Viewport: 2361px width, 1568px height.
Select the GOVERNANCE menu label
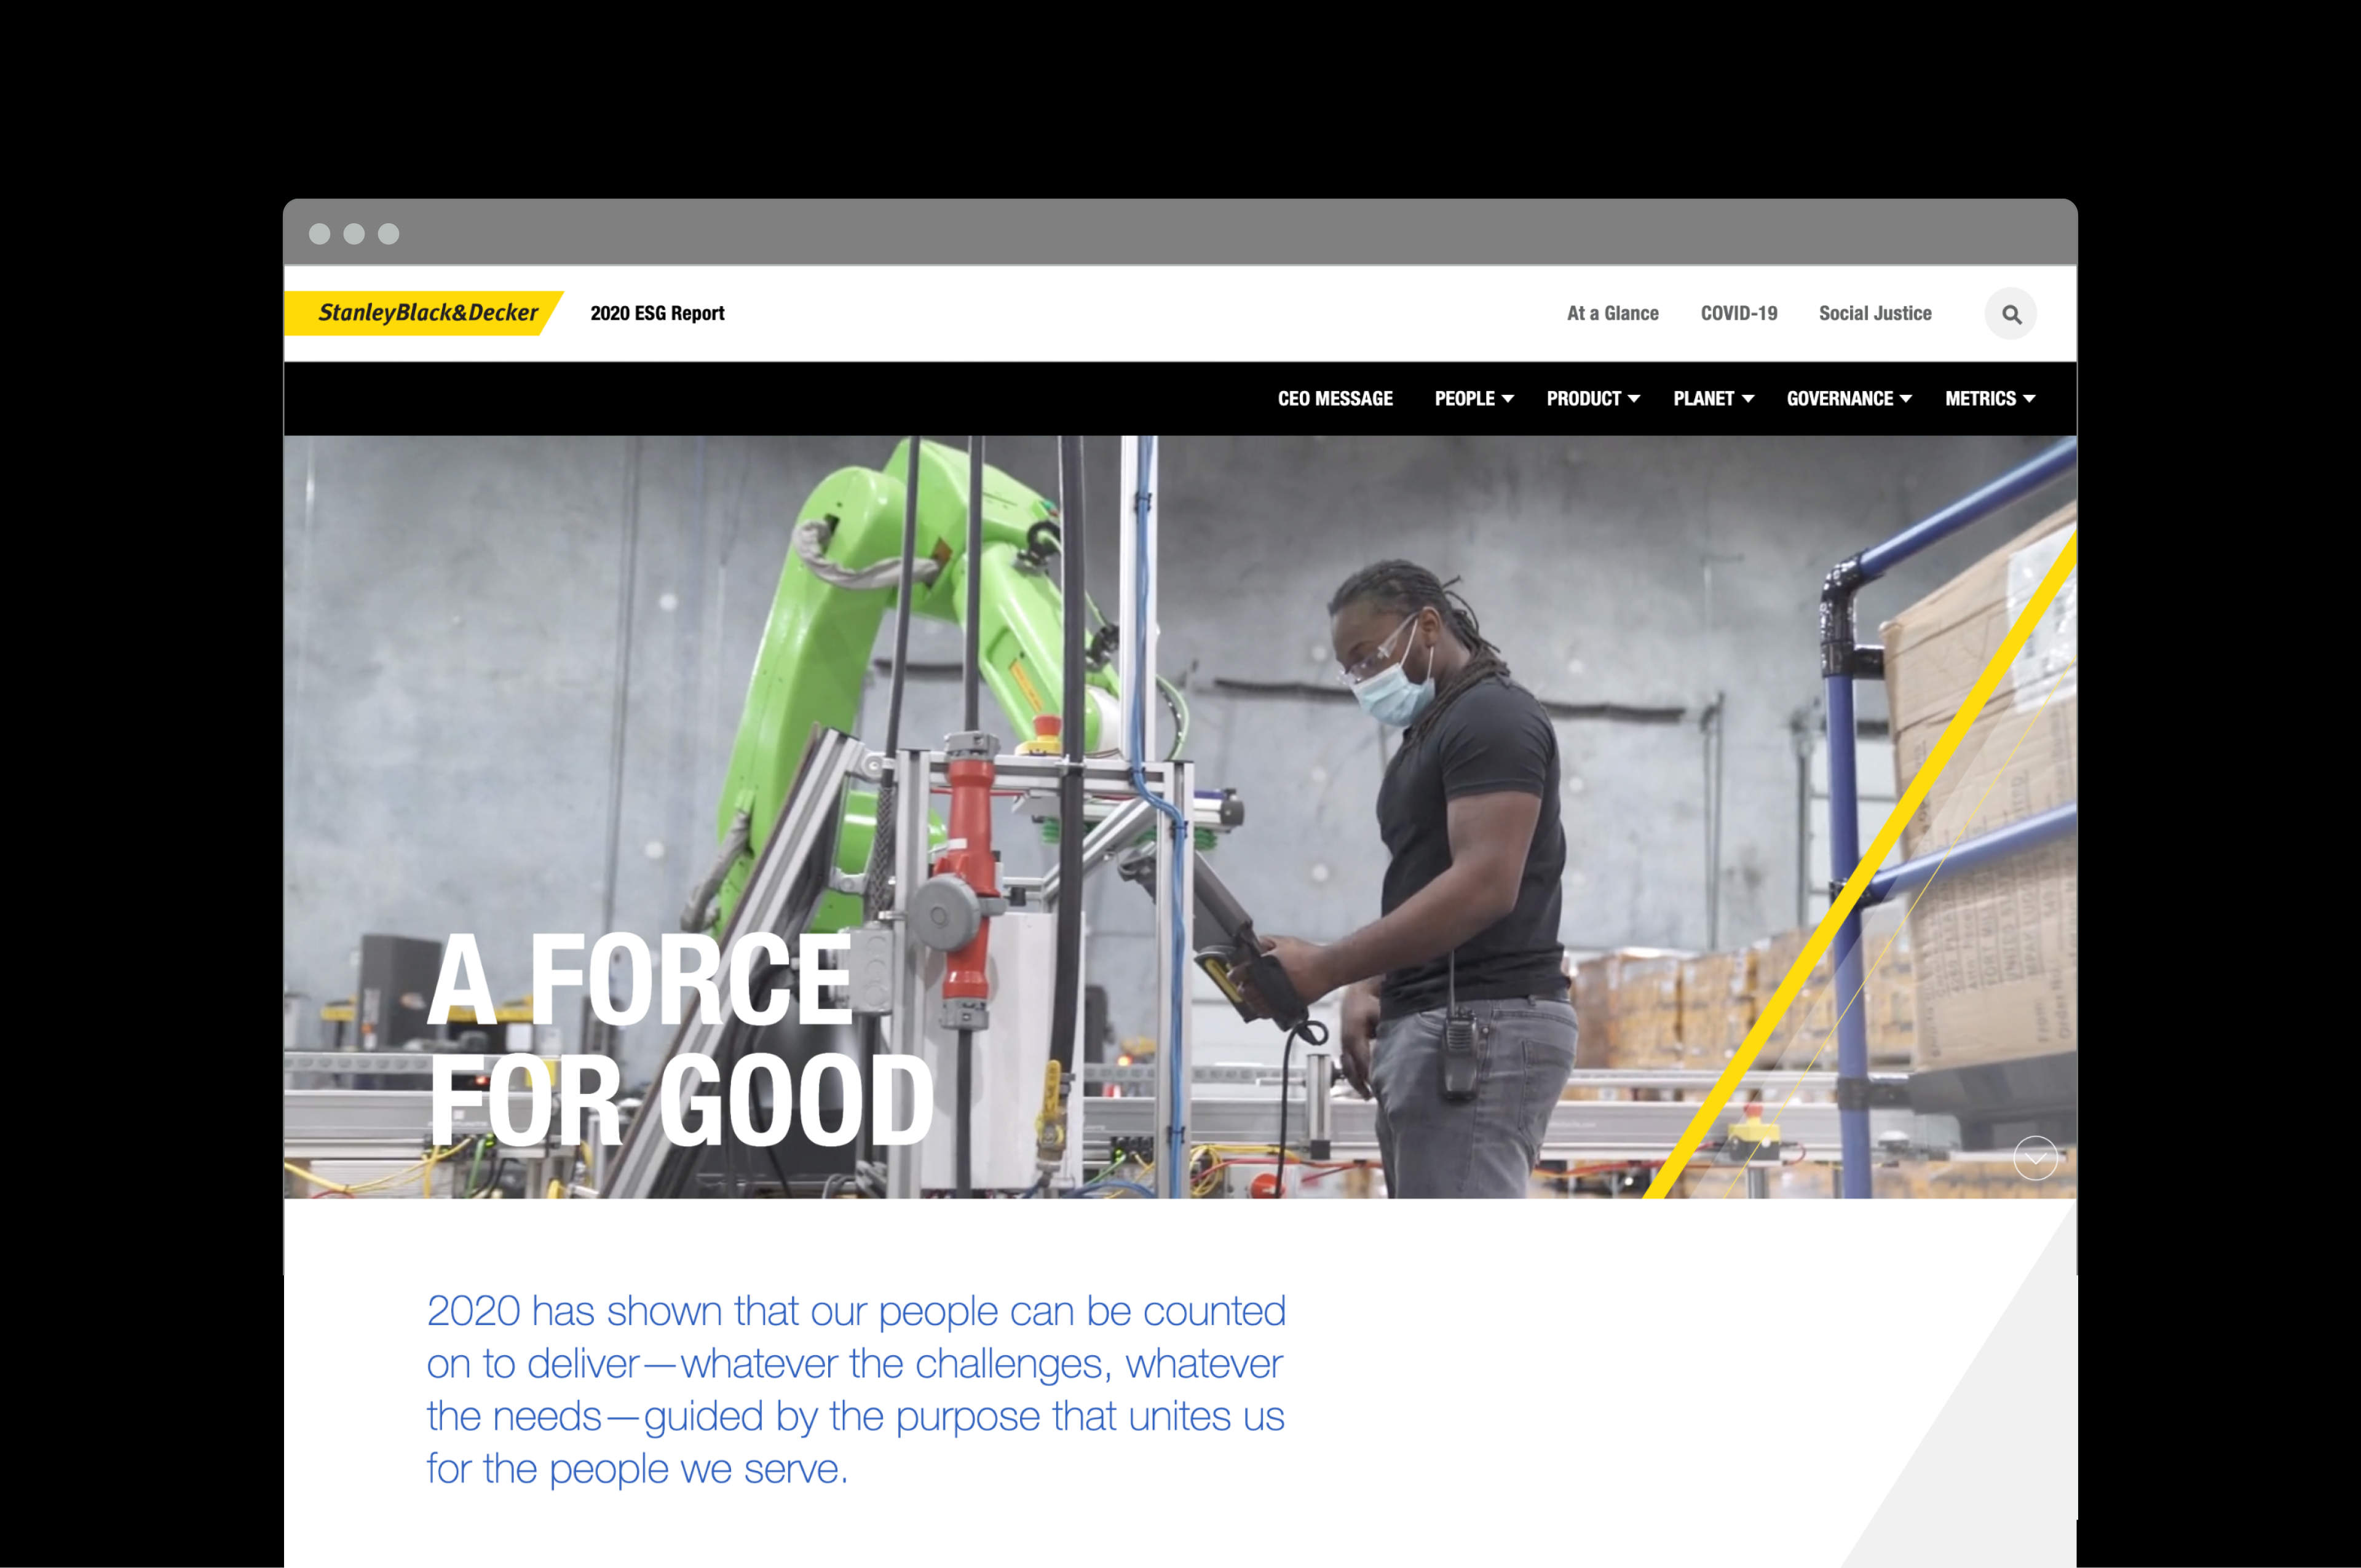[1840, 399]
